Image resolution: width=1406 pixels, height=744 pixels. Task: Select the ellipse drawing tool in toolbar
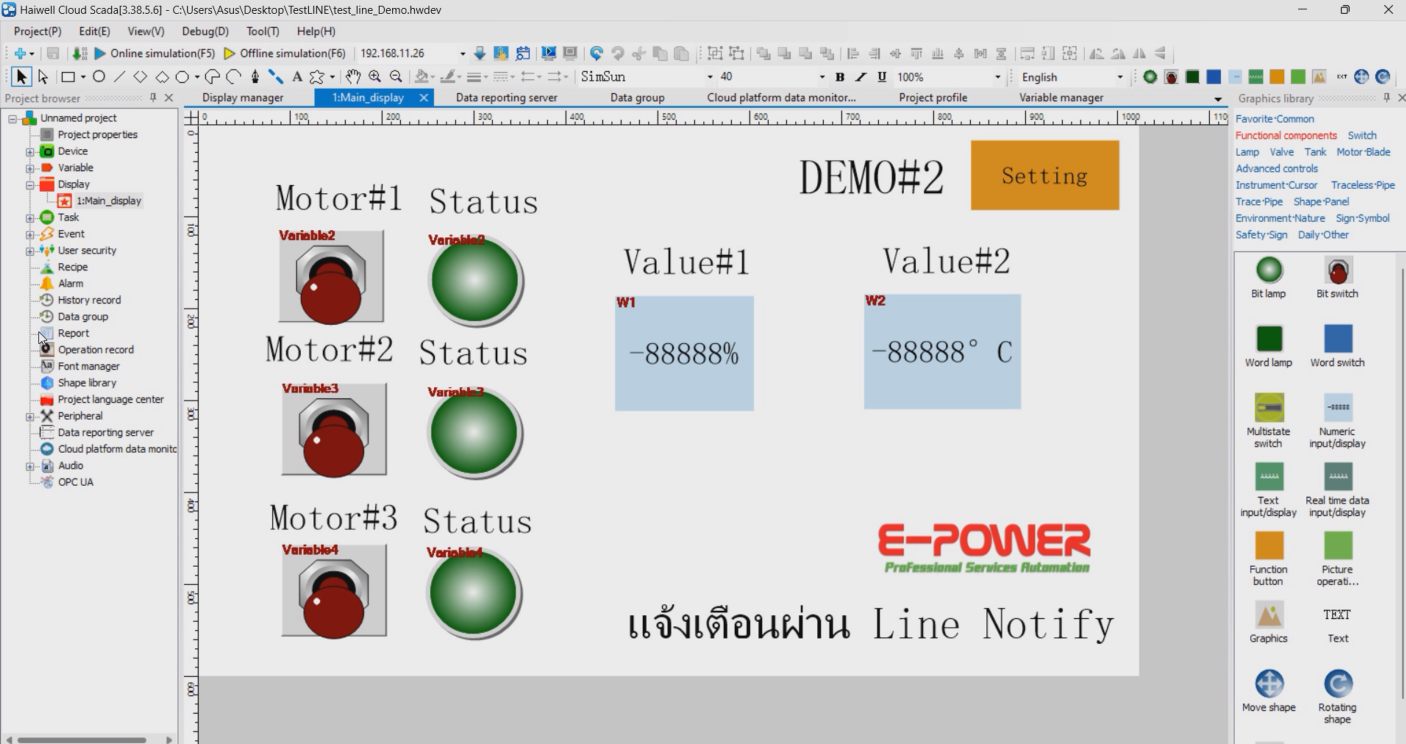[x=98, y=77]
